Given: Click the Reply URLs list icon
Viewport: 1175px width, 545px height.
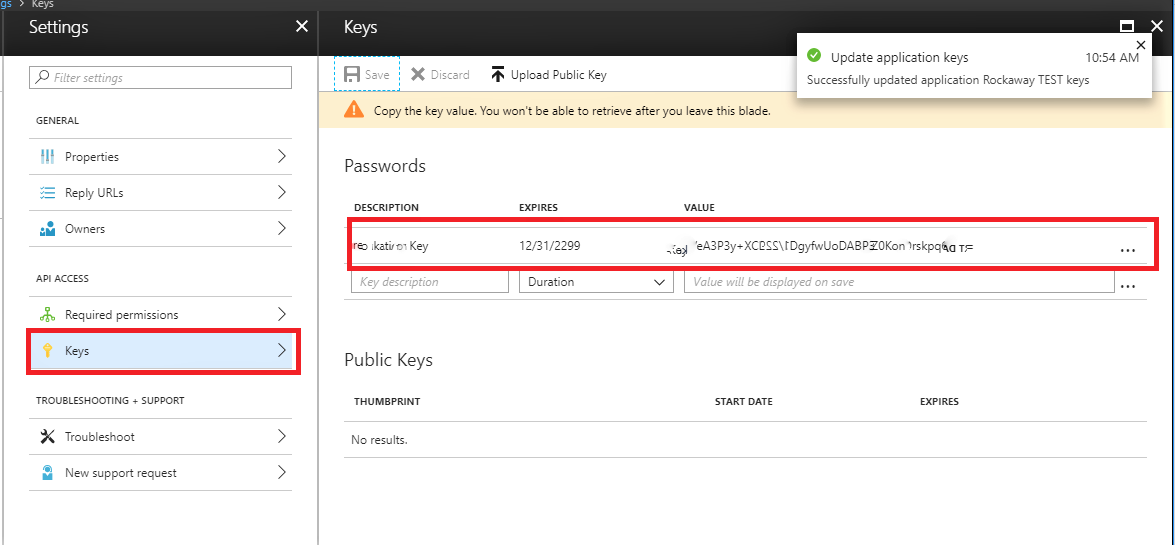Looking at the screenshot, I should pyautogui.click(x=47, y=193).
